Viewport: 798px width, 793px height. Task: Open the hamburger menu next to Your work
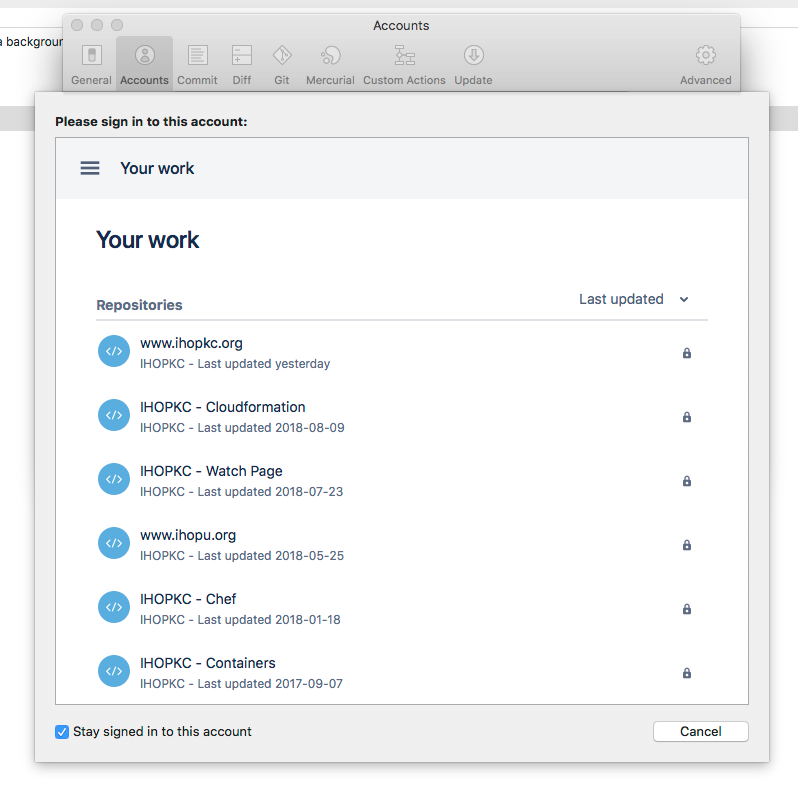click(90, 168)
